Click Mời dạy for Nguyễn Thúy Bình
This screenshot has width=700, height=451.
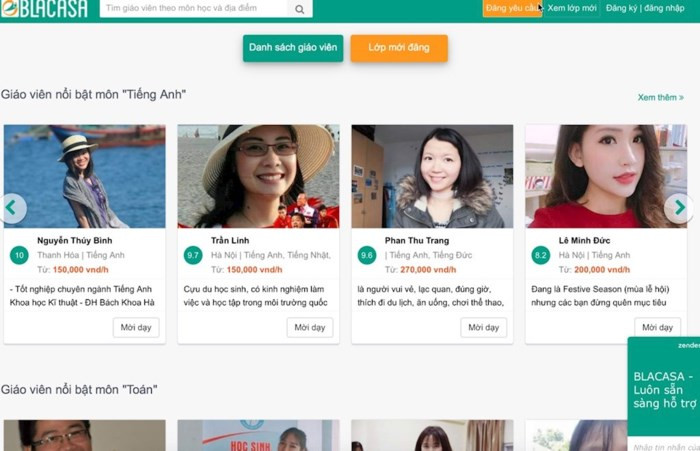[x=136, y=327]
